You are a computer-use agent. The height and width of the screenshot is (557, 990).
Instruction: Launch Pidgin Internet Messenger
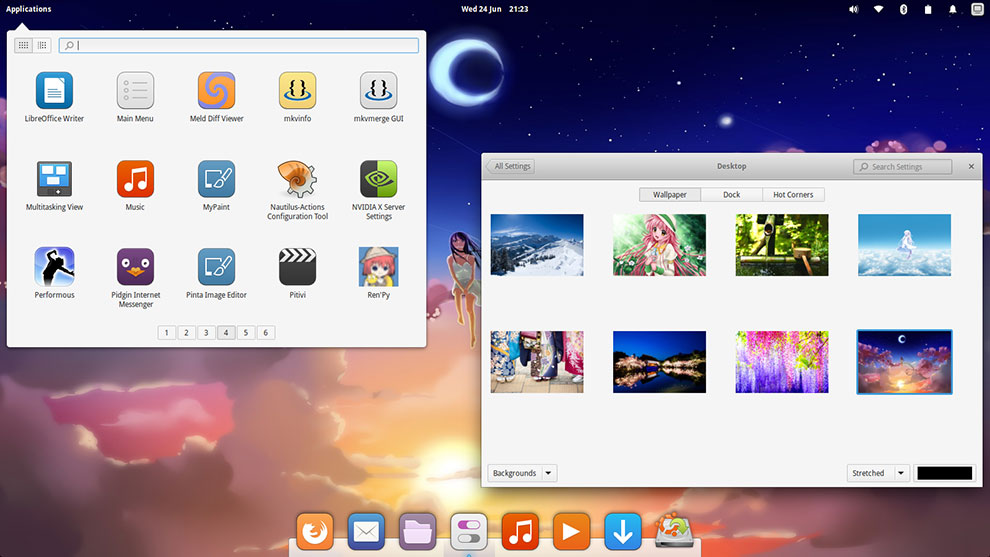coord(135,268)
